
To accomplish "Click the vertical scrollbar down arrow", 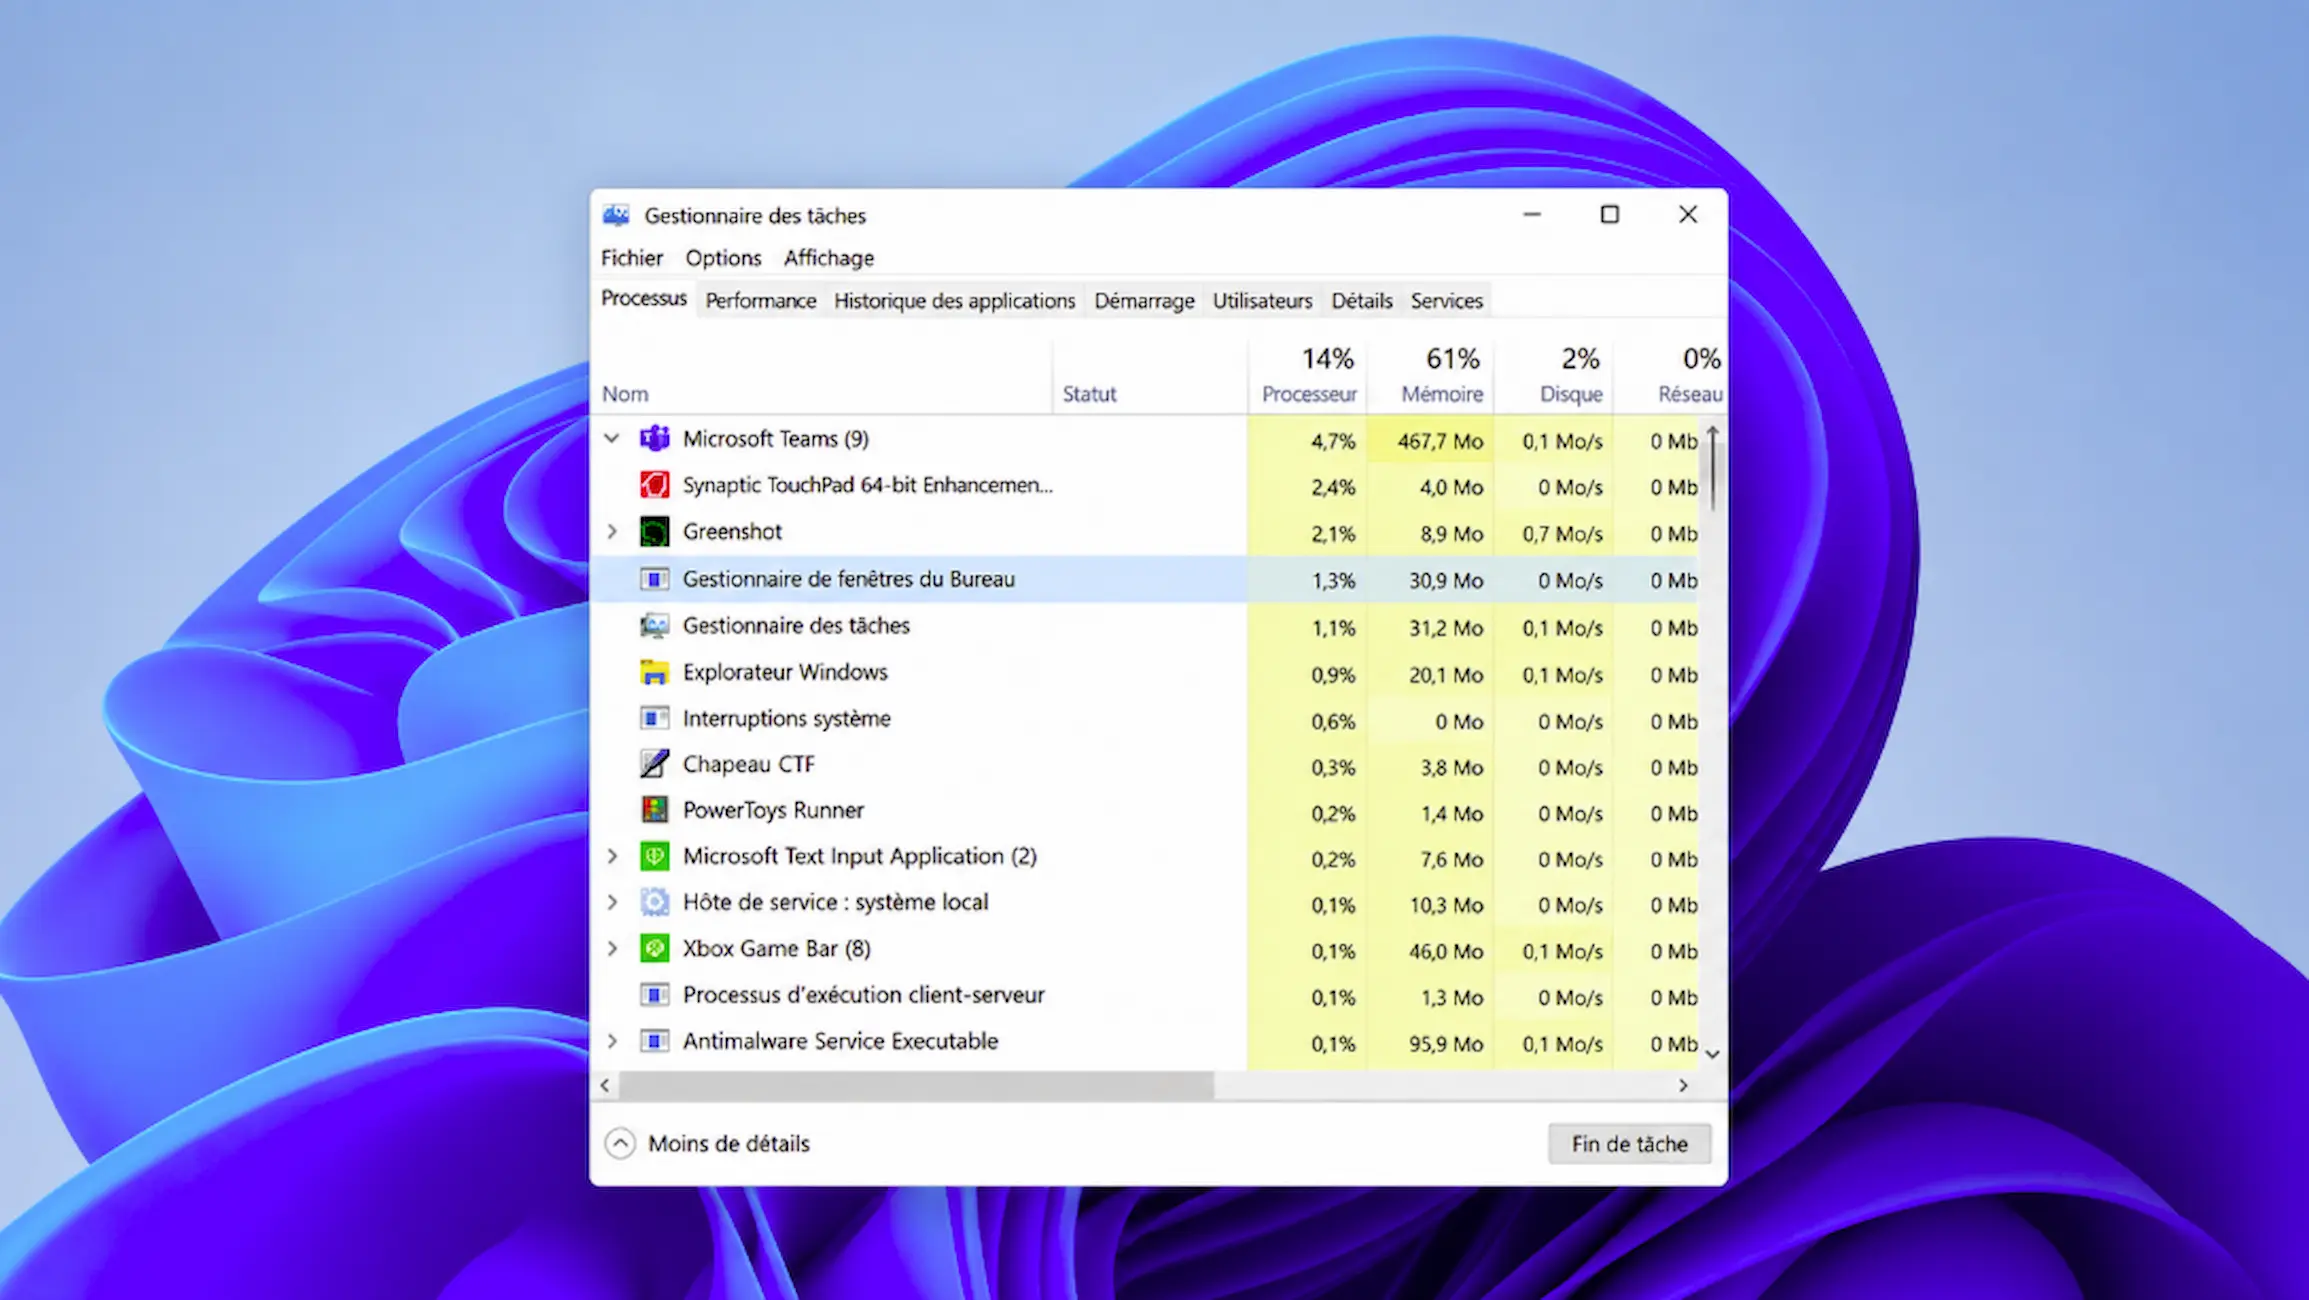I will coord(1712,1054).
